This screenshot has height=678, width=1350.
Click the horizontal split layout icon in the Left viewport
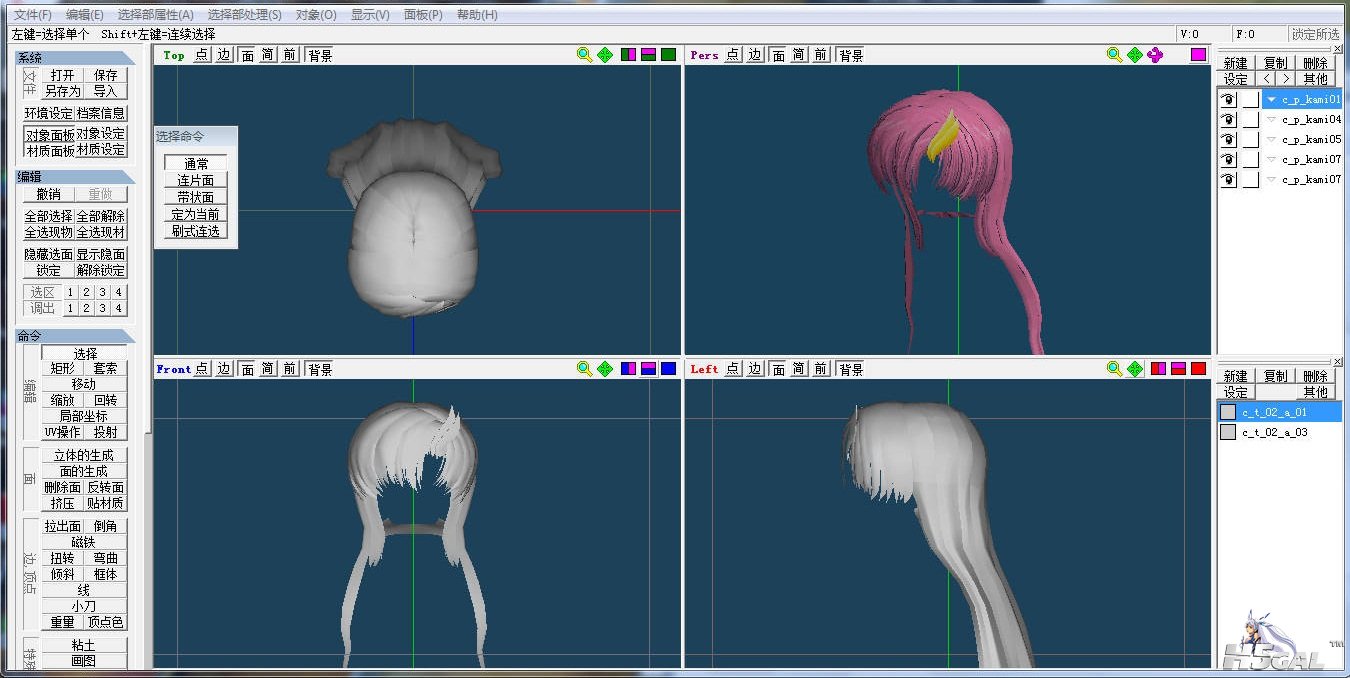coord(1178,369)
